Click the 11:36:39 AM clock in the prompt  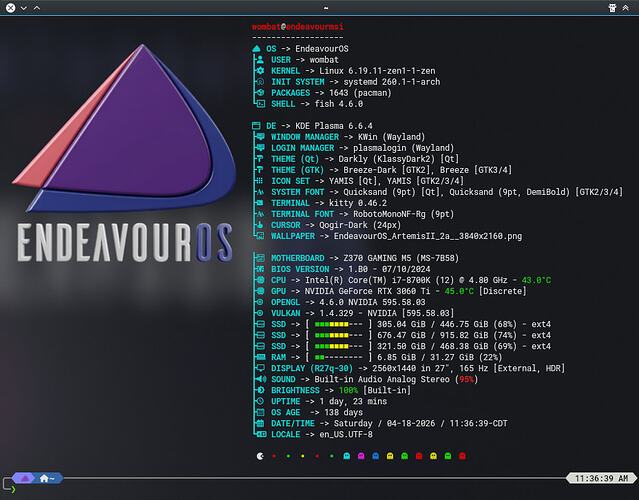tap(602, 478)
